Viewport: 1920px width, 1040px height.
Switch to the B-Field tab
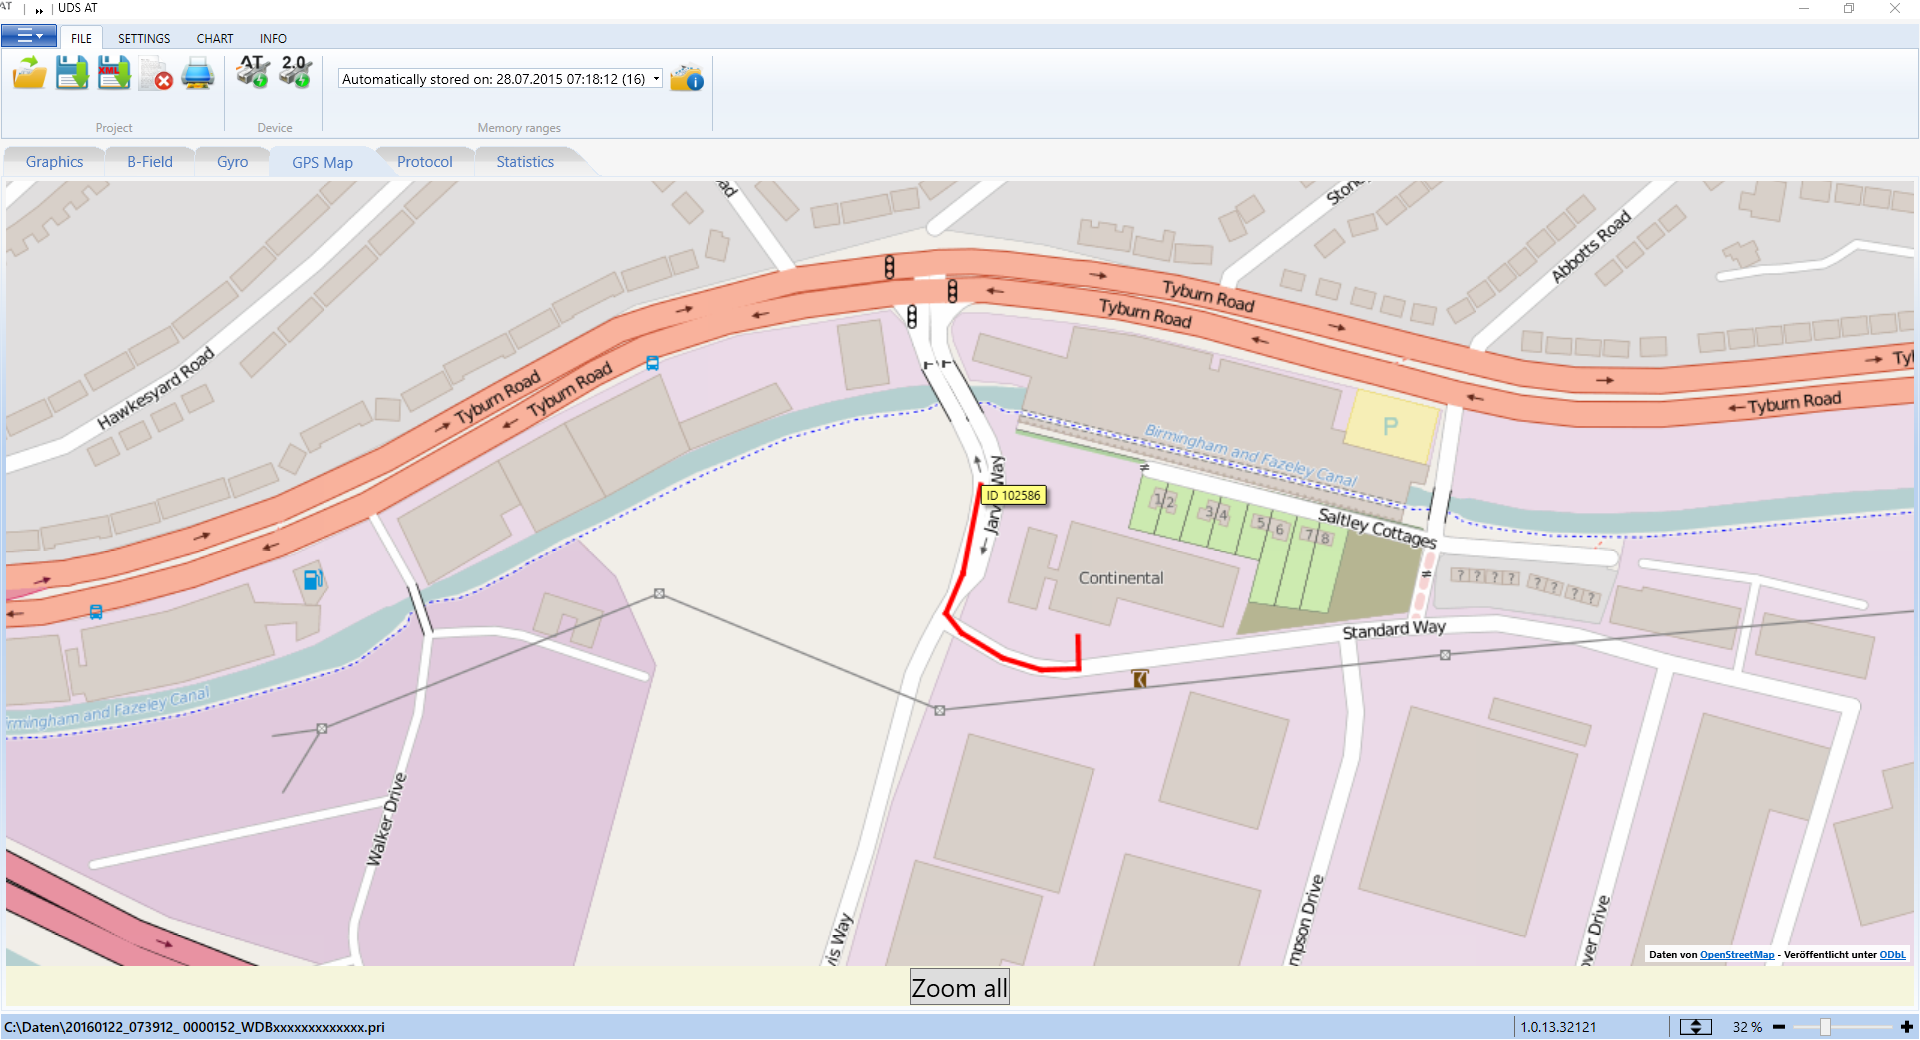[x=150, y=162]
